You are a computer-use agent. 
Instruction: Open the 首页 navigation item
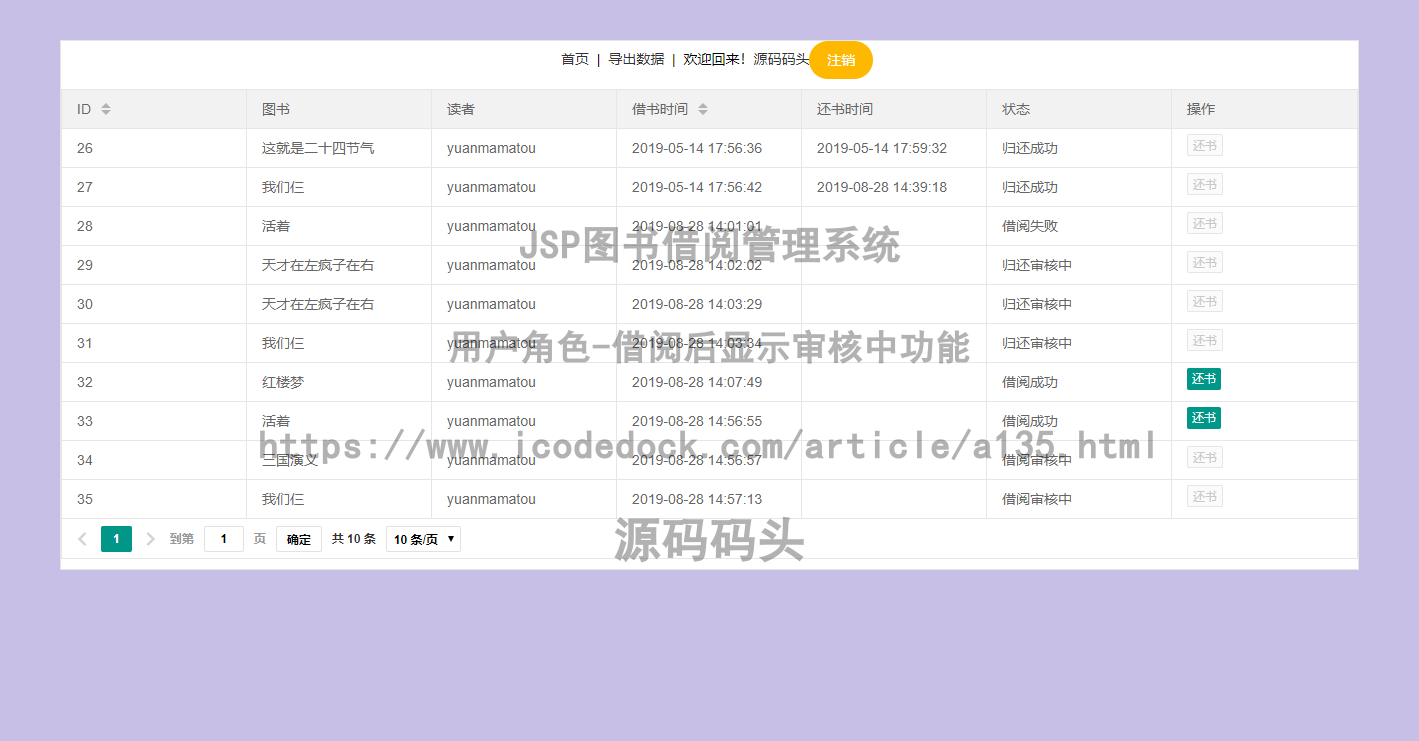coord(574,59)
